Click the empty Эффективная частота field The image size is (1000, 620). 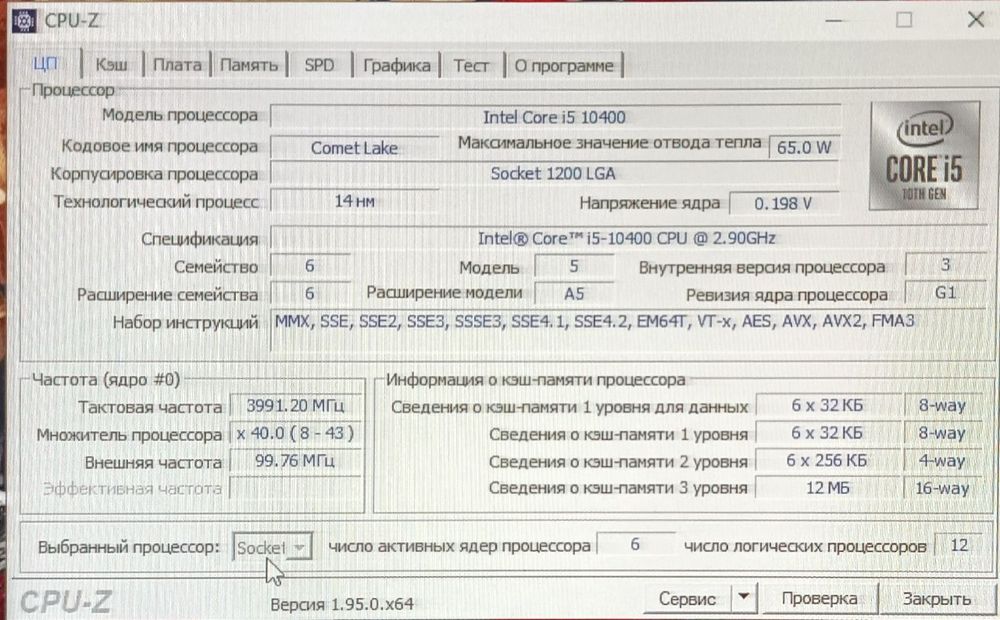295,489
